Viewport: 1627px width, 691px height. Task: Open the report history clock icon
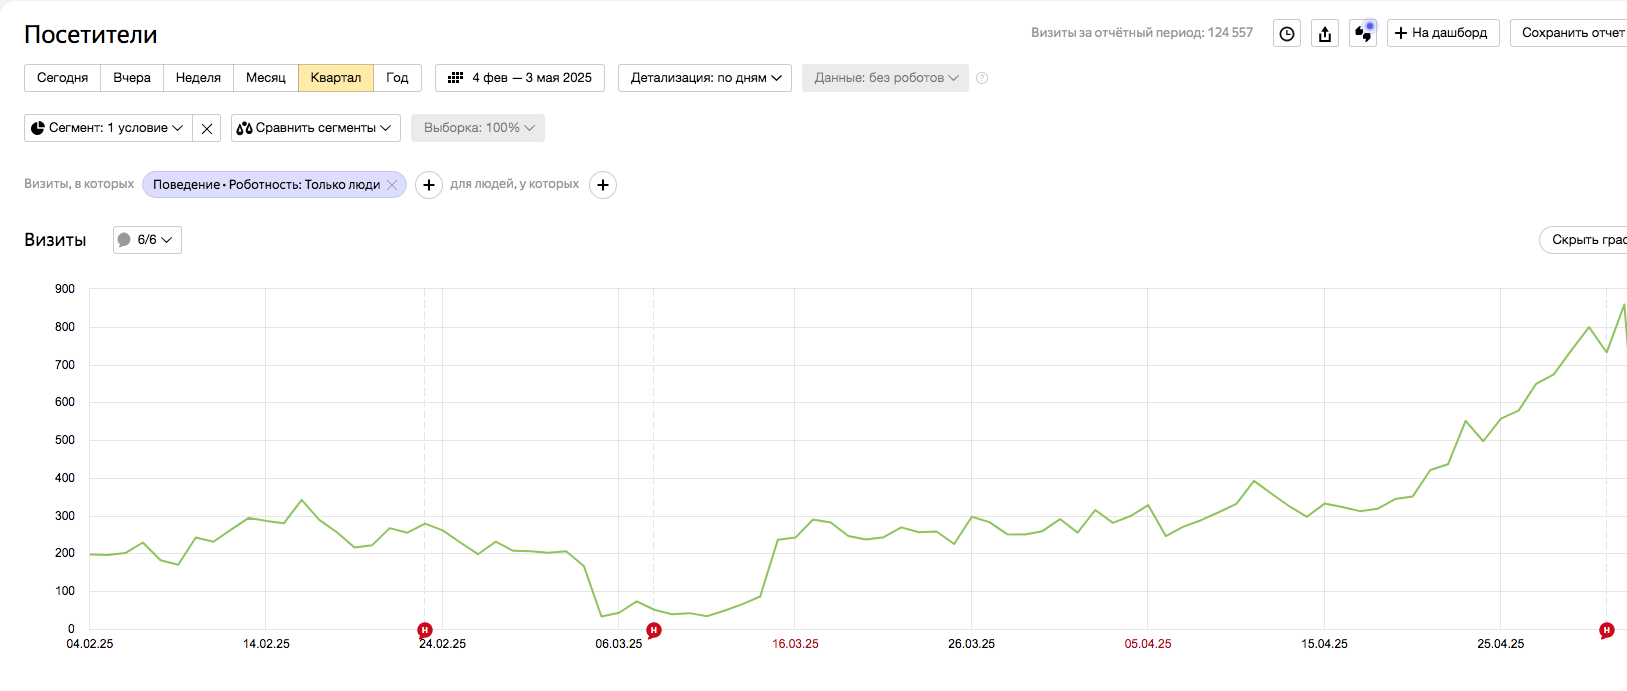click(1287, 33)
